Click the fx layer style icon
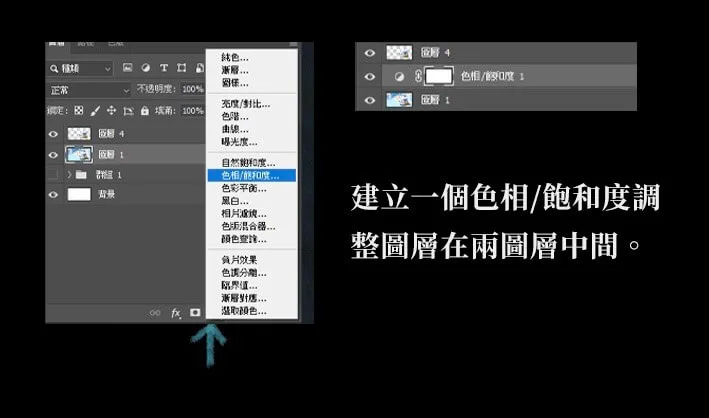Image resolution: width=709 pixels, height=418 pixels. click(176, 313)
